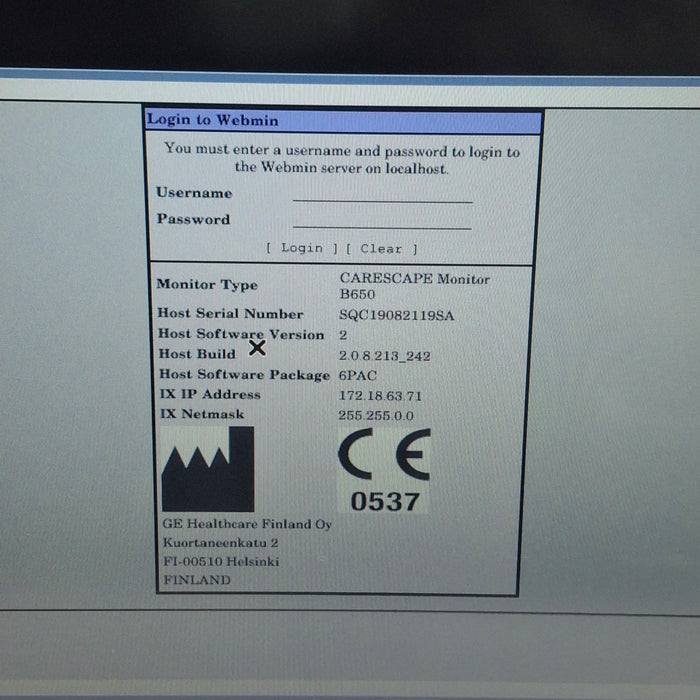Click the 0537 notified body number
This screenshot has height=700, width=700.
[x=385, y=501]
